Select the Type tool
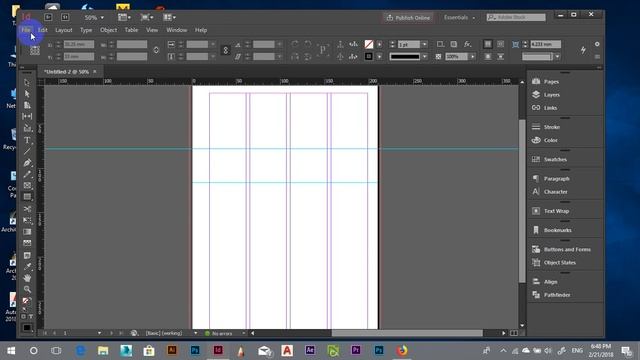640x360 pixels. [x=27, y=140]
